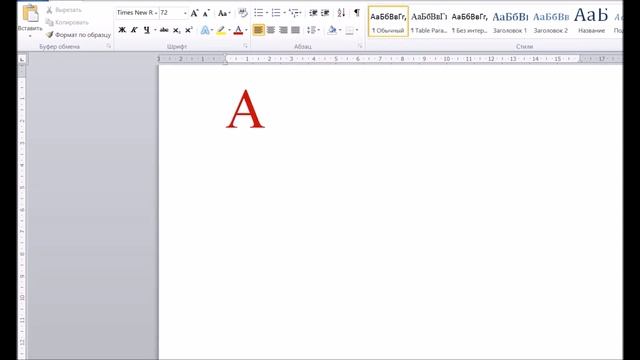
Task: Click Формат по образцу format painter
Action: click(78, 35)
